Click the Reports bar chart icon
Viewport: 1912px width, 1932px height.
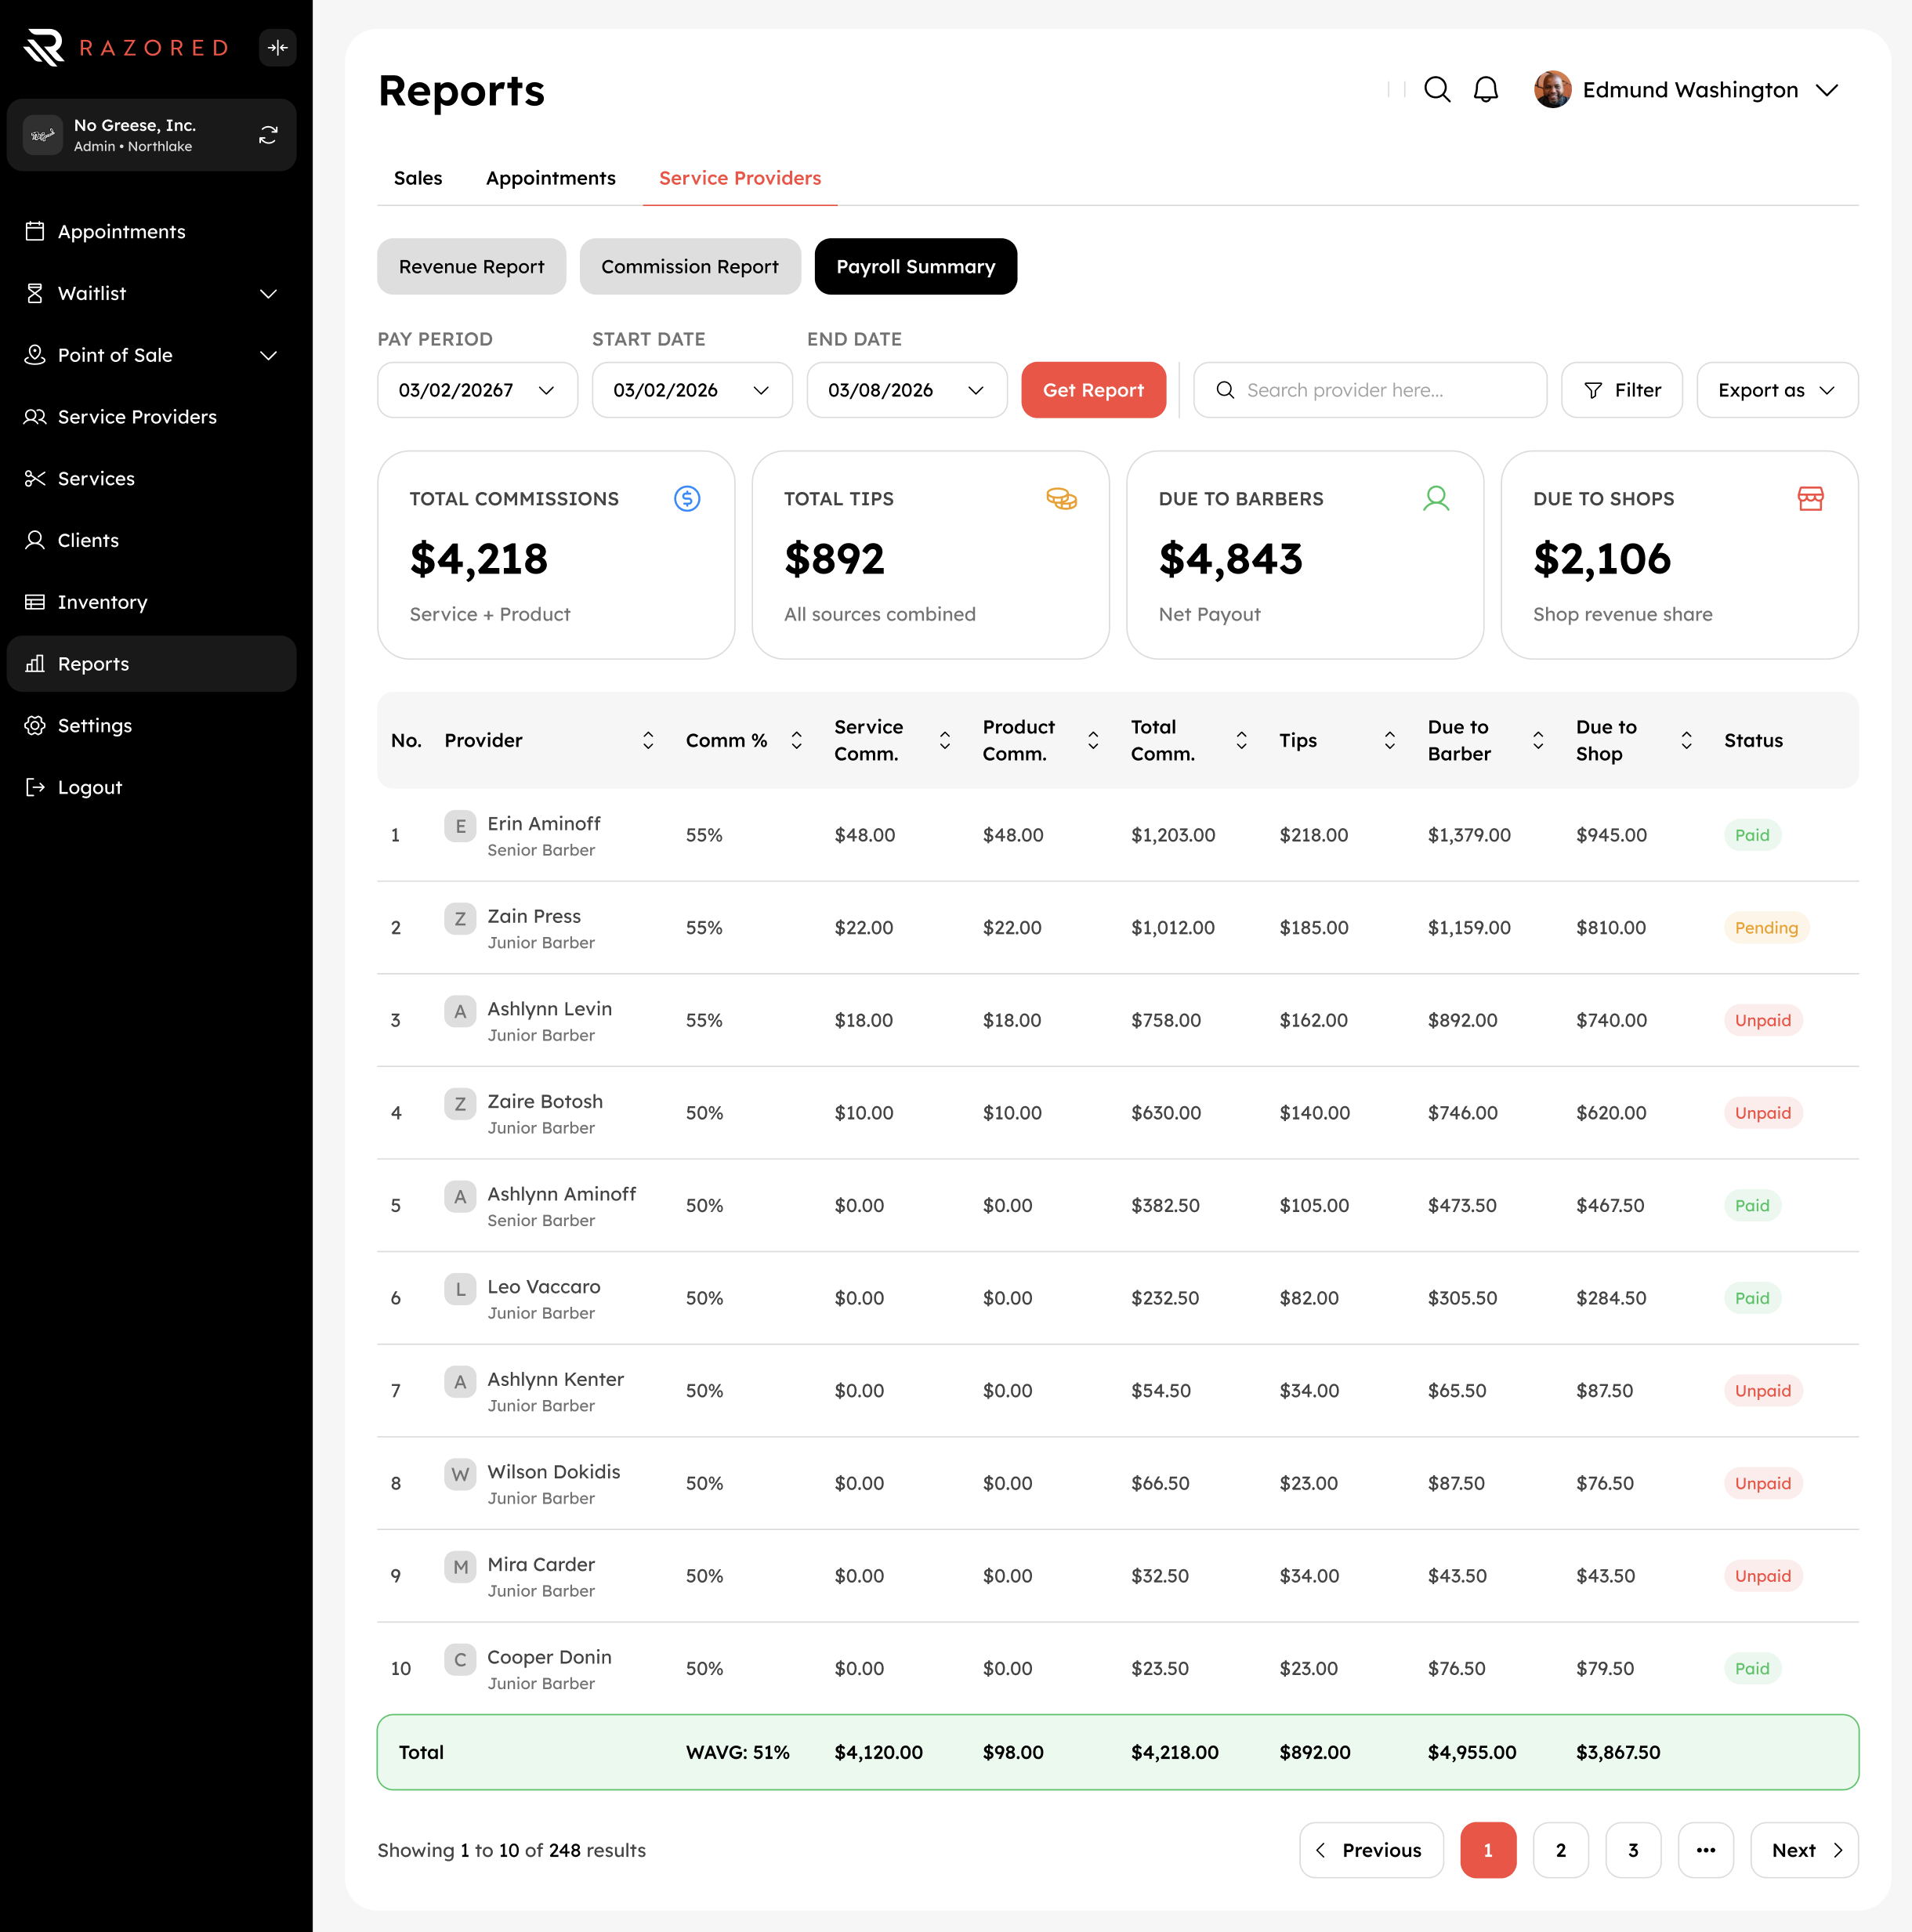[35, 664]
